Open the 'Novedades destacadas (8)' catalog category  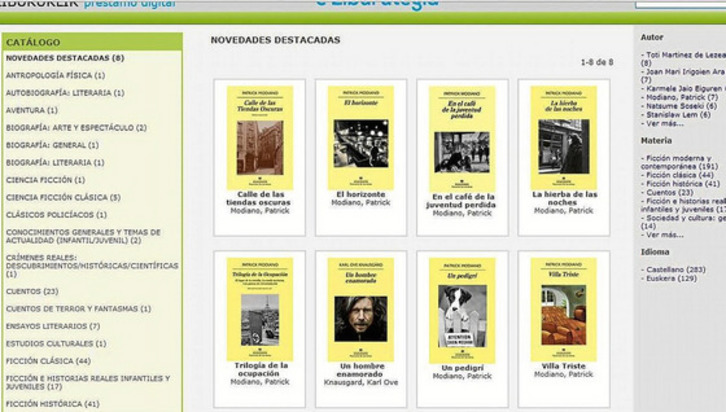tap(65, 58)
